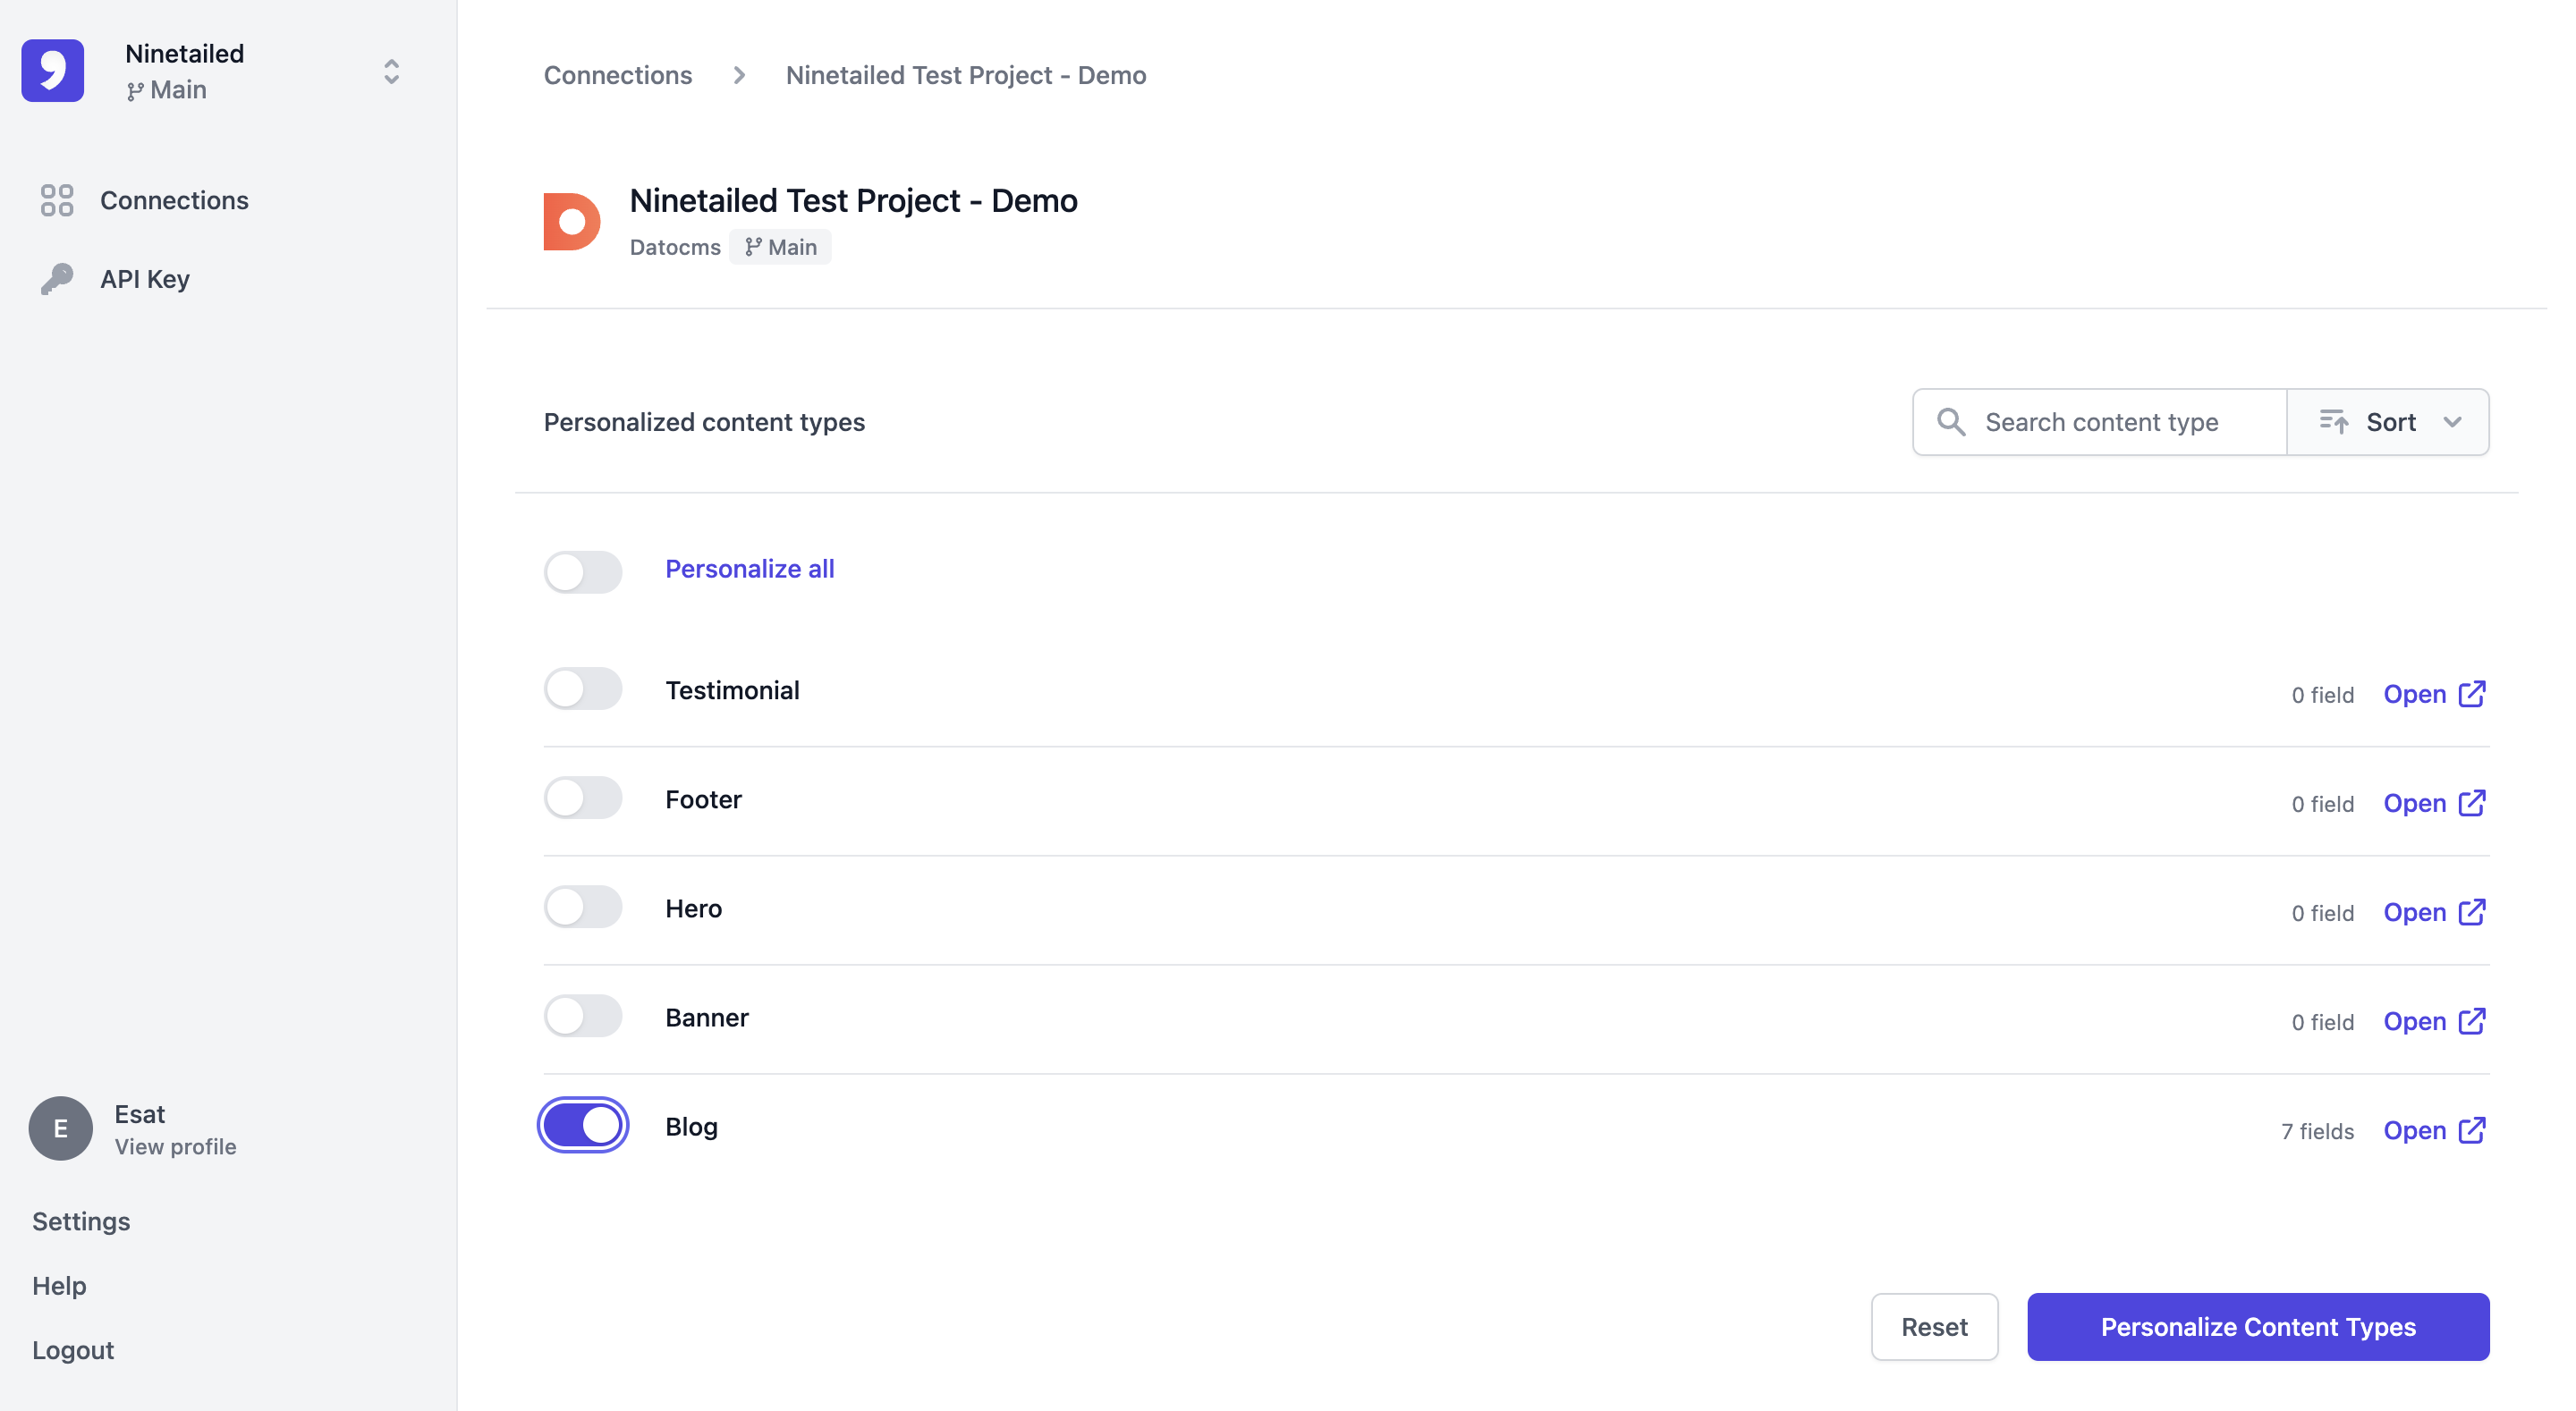Click the branch icon next to Main in sidebar

(135, 91)
